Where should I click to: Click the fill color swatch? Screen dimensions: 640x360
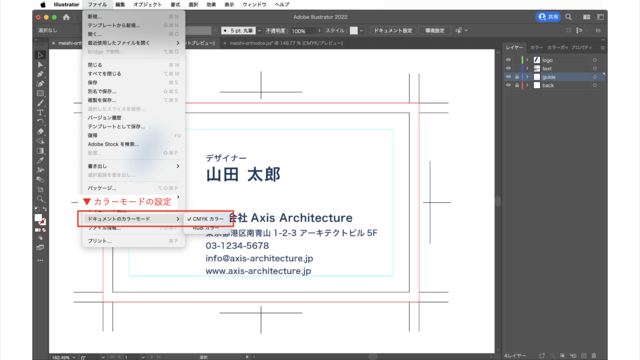(38, 218)
